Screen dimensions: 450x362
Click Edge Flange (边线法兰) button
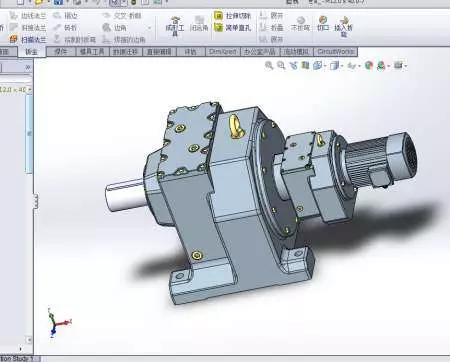(x=28, y=16)
